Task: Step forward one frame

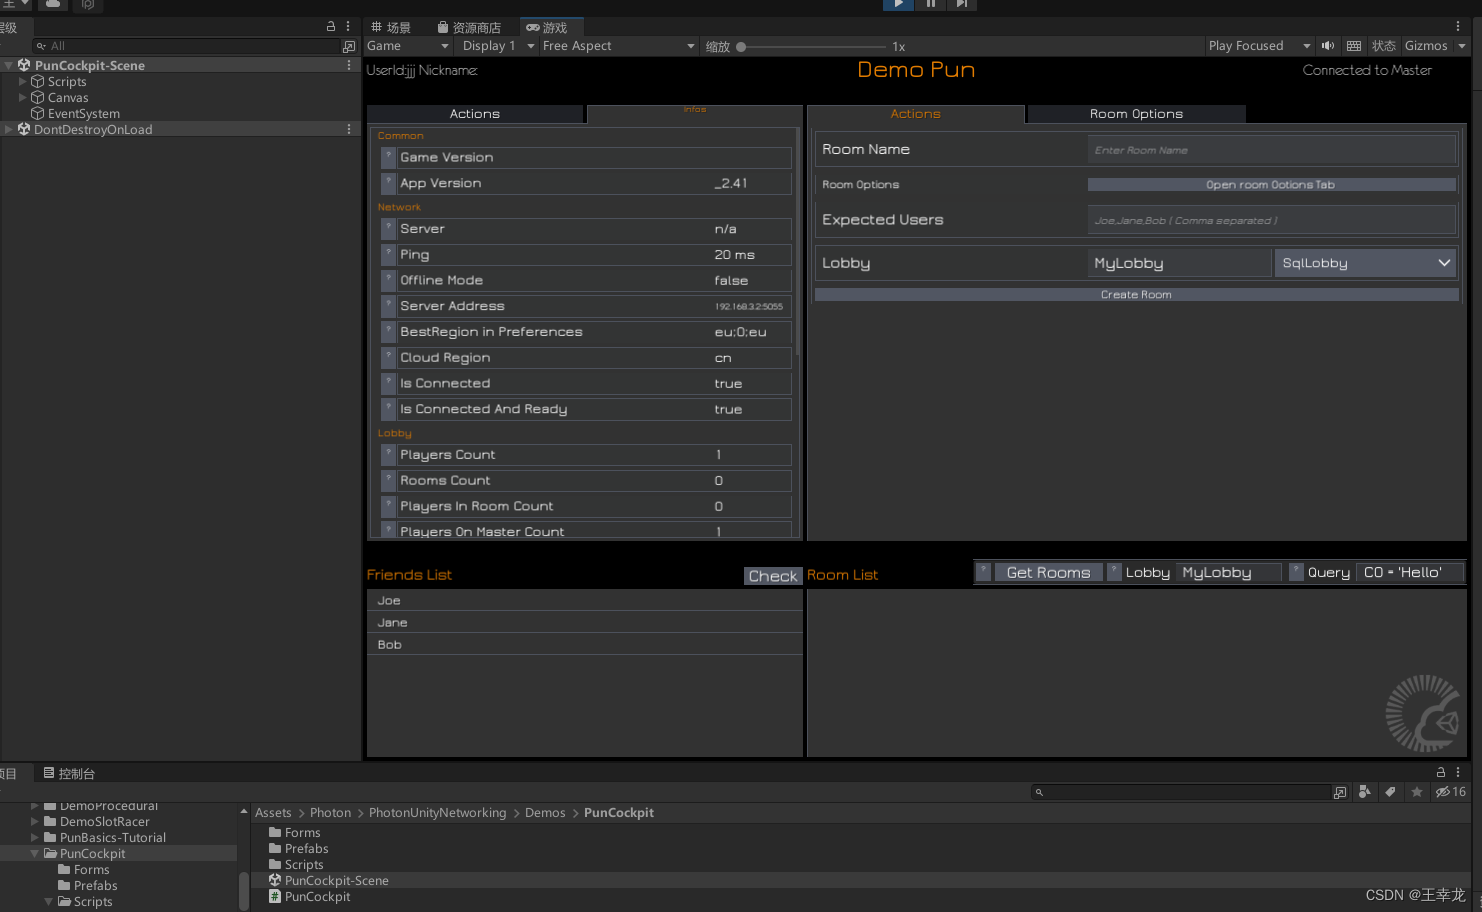Action: [x=961, y=4]
